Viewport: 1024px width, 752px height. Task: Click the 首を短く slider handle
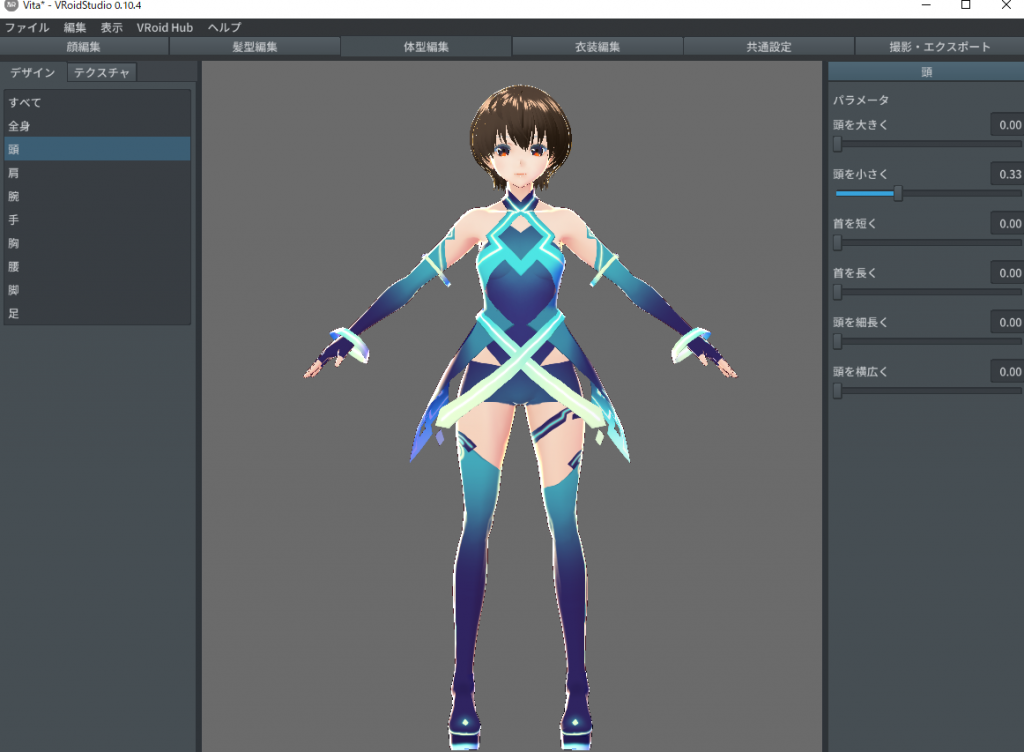coord(838,243)
